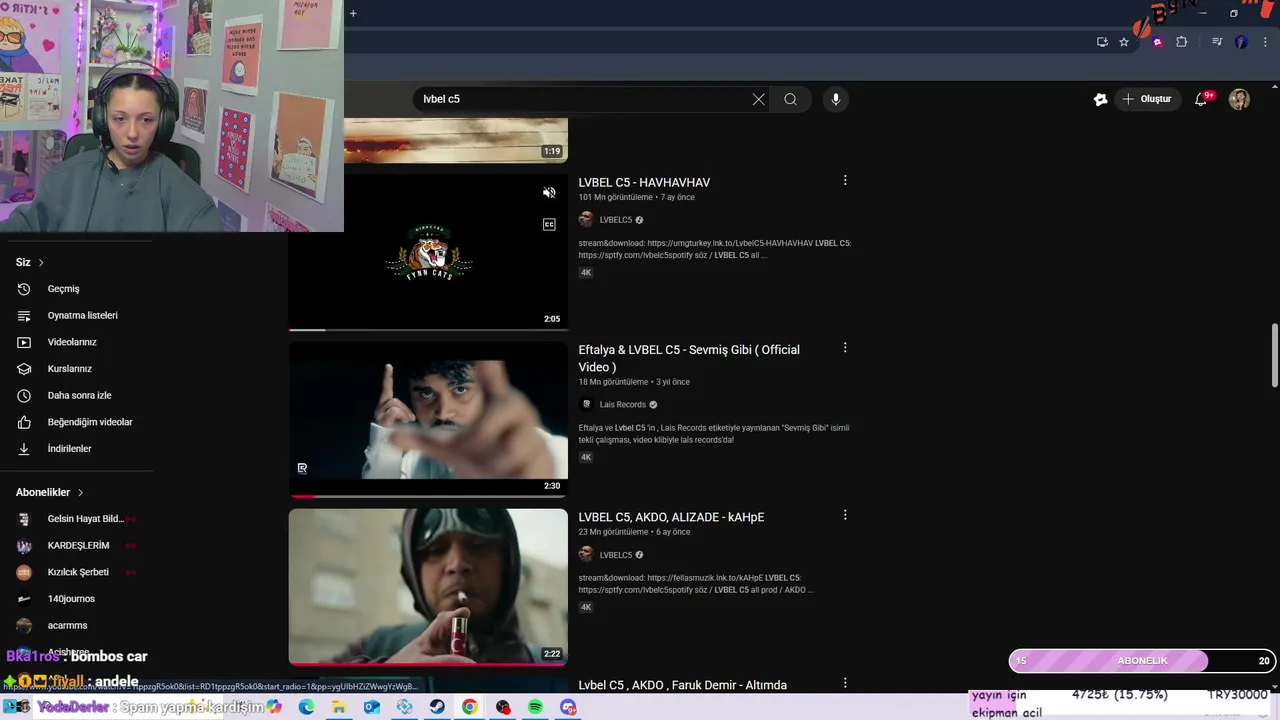Click the history clock icon in sidebar

[24, 289]
